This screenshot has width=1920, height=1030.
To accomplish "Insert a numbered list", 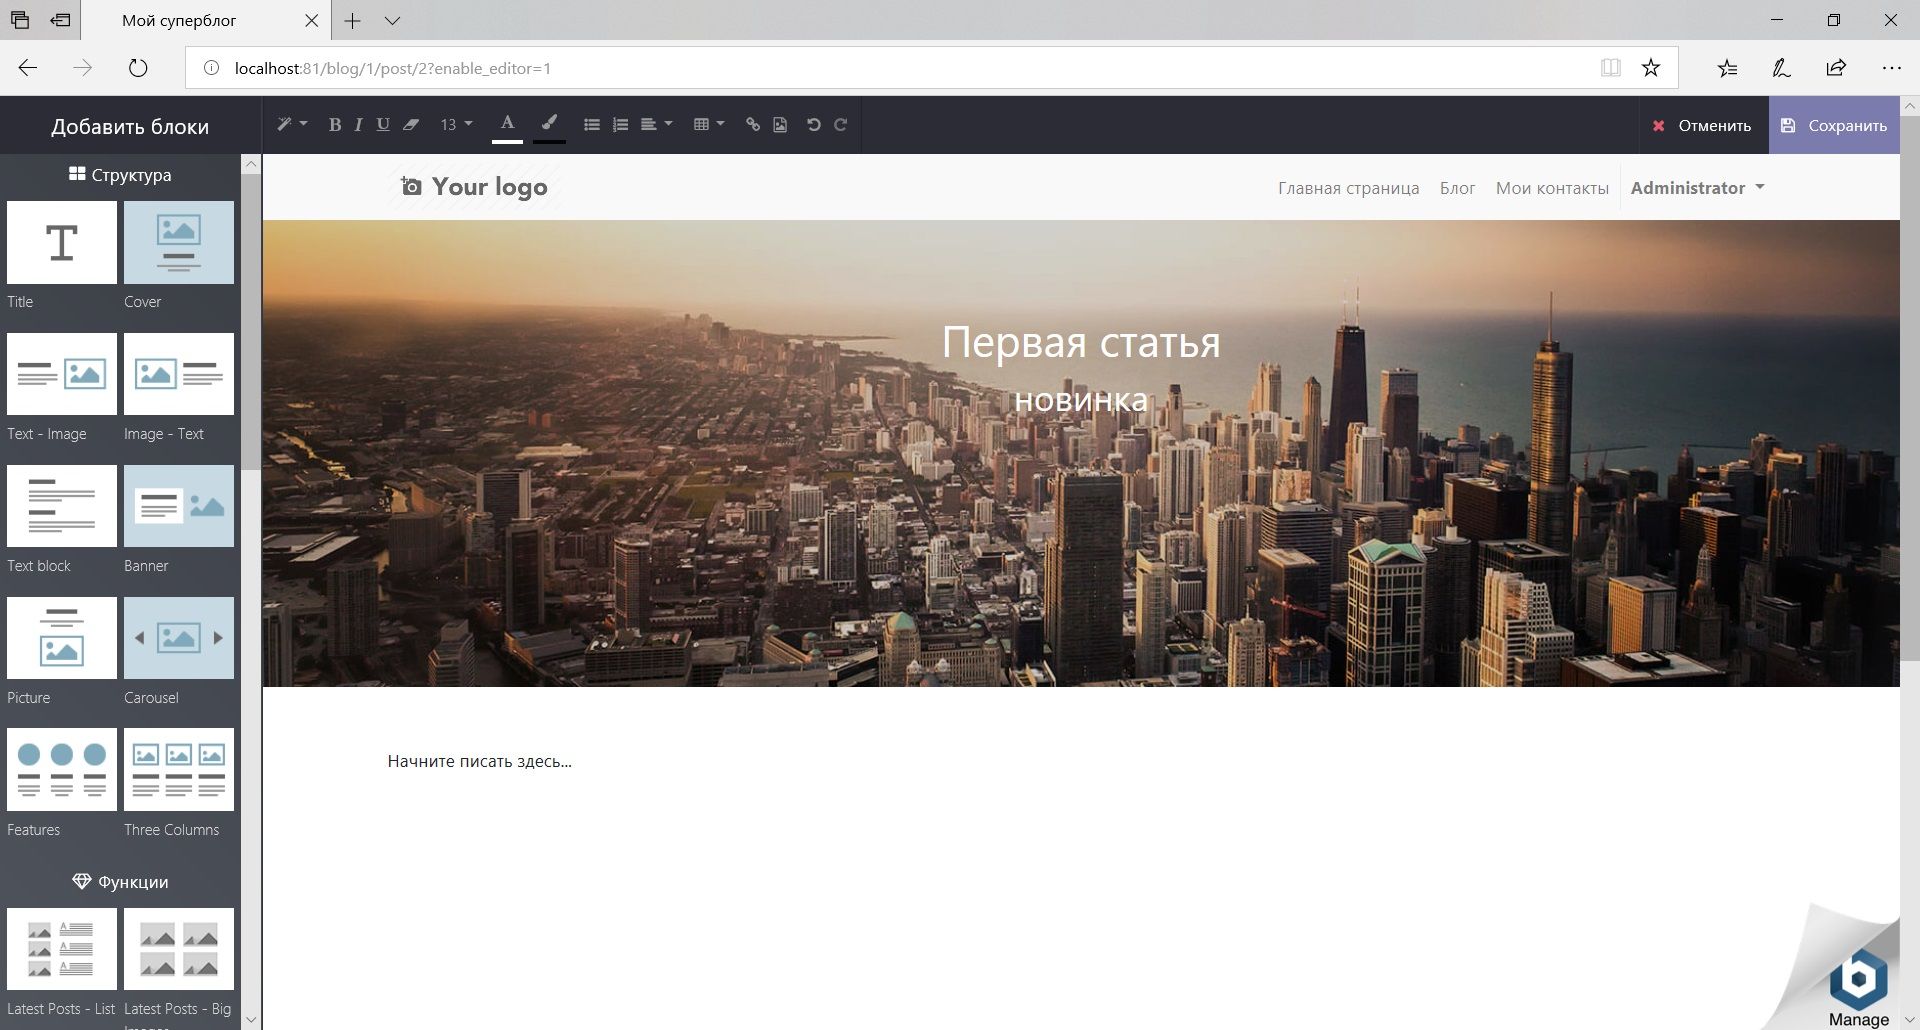I will coord(621,124).
